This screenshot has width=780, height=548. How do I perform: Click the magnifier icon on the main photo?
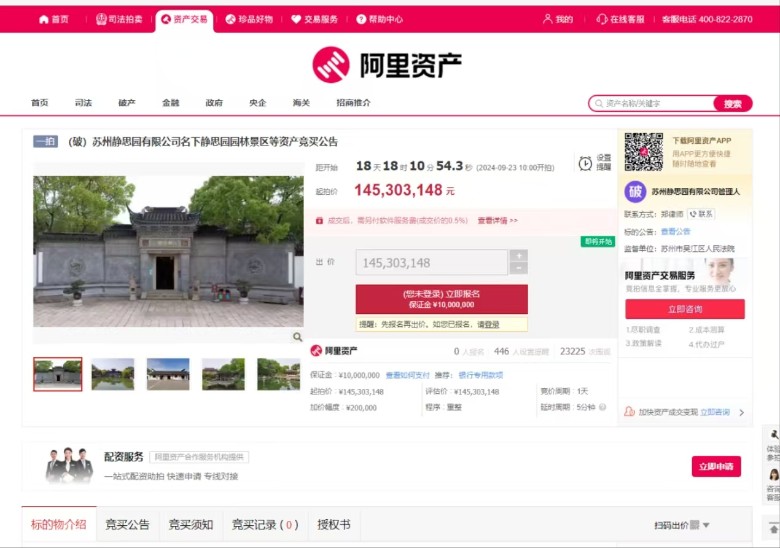pos(297,337)
